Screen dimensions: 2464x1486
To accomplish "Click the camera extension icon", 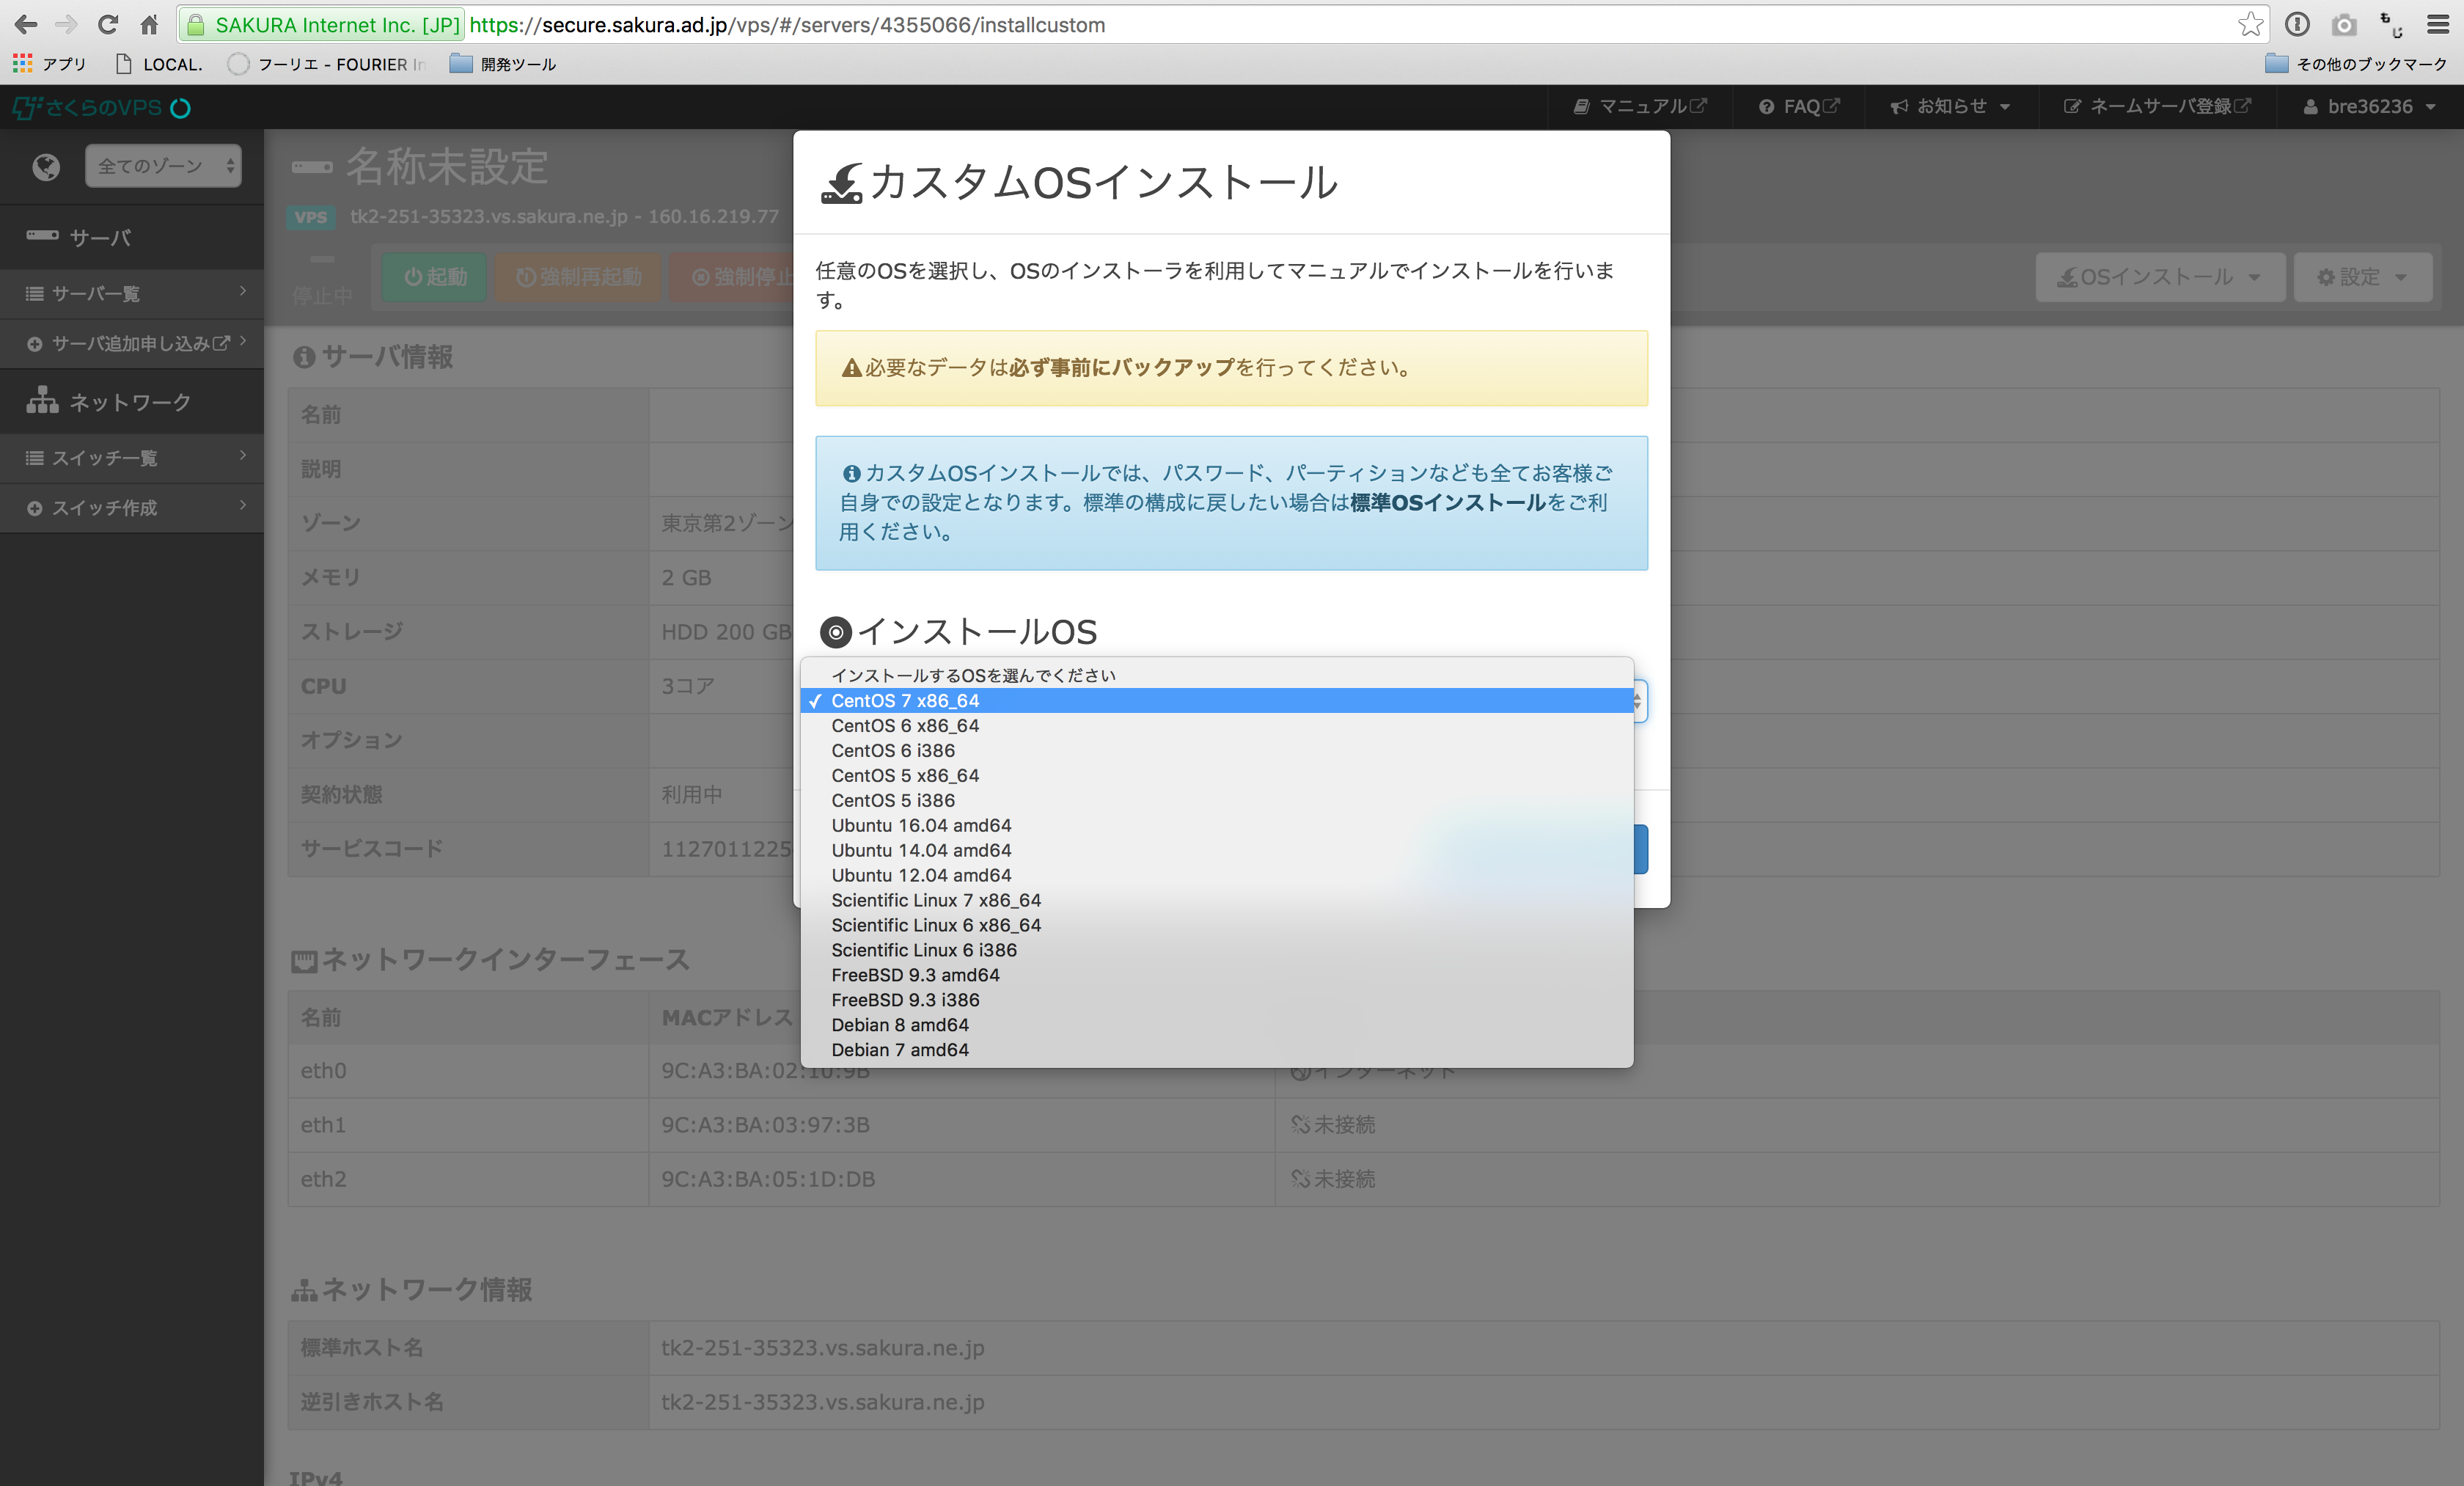I will 2344,24.
